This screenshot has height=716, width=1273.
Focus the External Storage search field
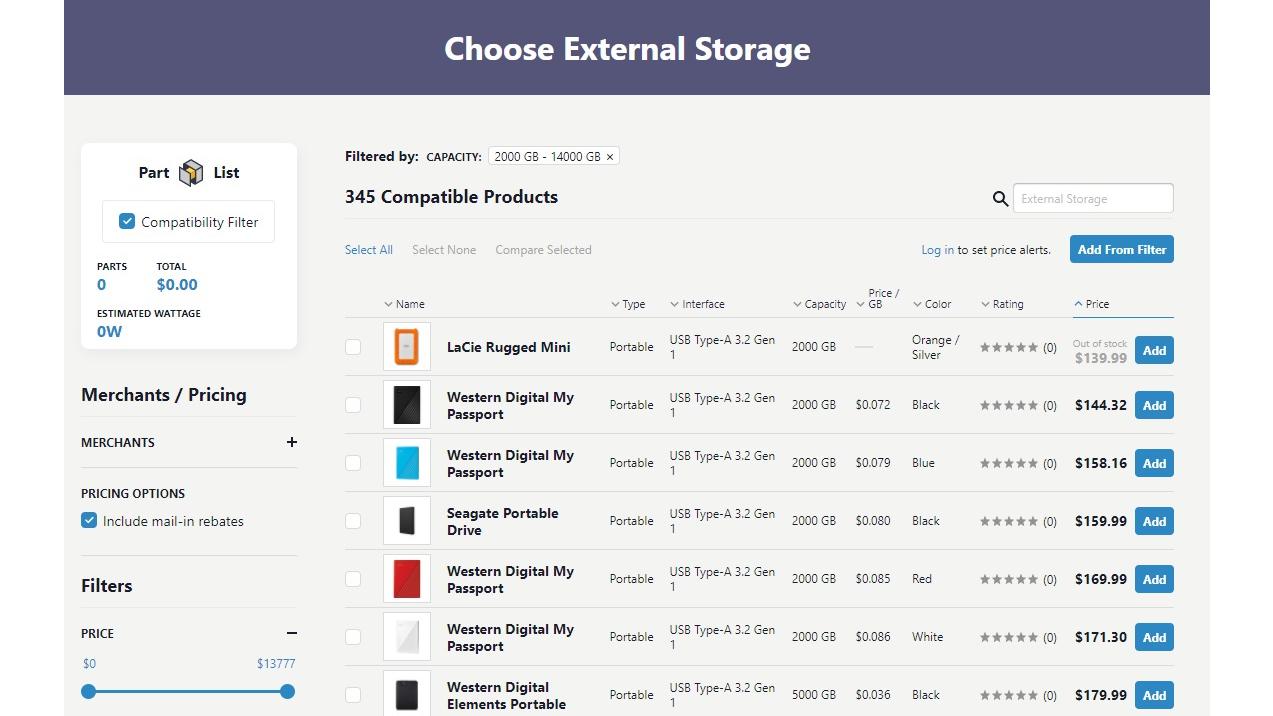point(1093,198)
